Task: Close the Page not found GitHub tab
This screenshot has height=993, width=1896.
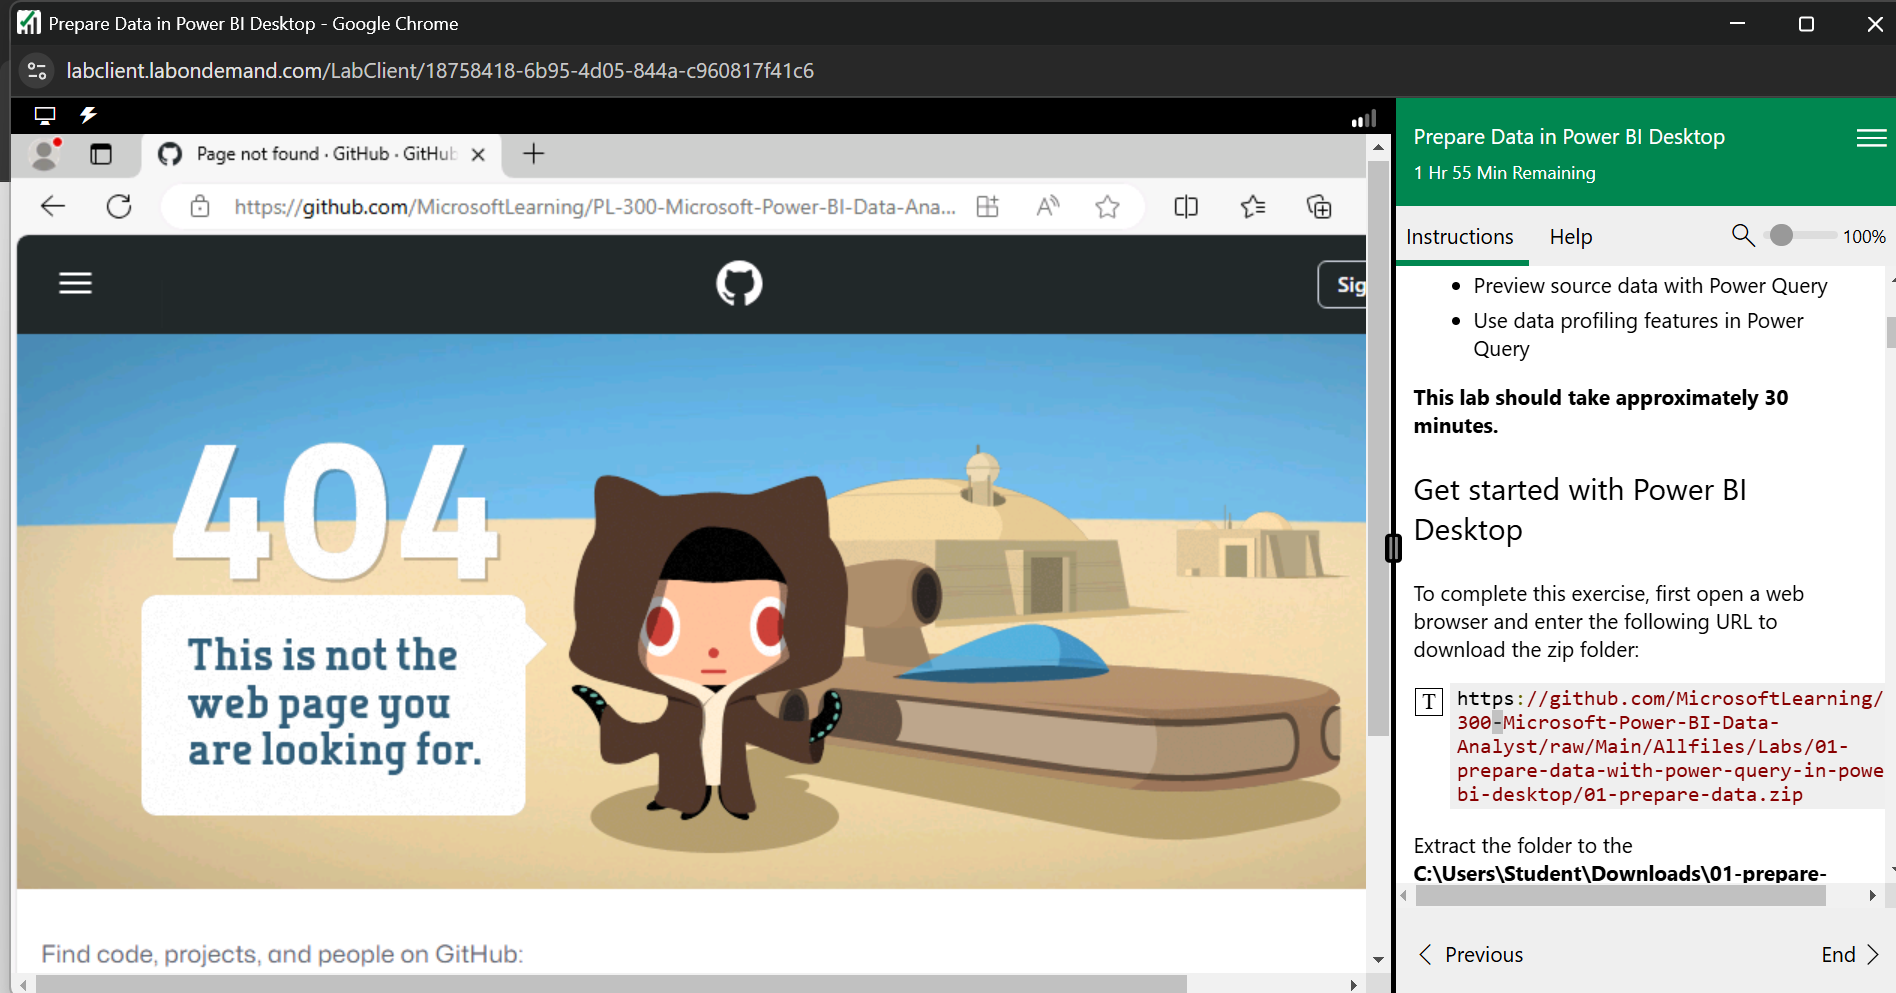Action: [x=478, y=154]
